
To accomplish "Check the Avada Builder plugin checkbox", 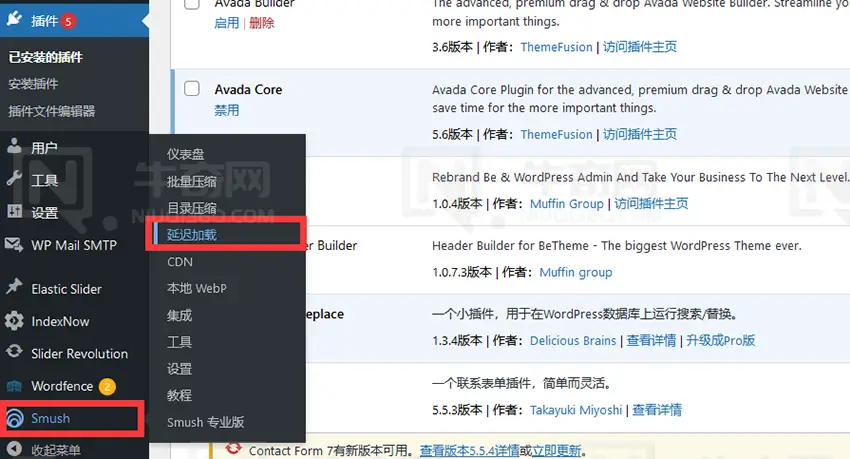I will (x=192, y=3).
